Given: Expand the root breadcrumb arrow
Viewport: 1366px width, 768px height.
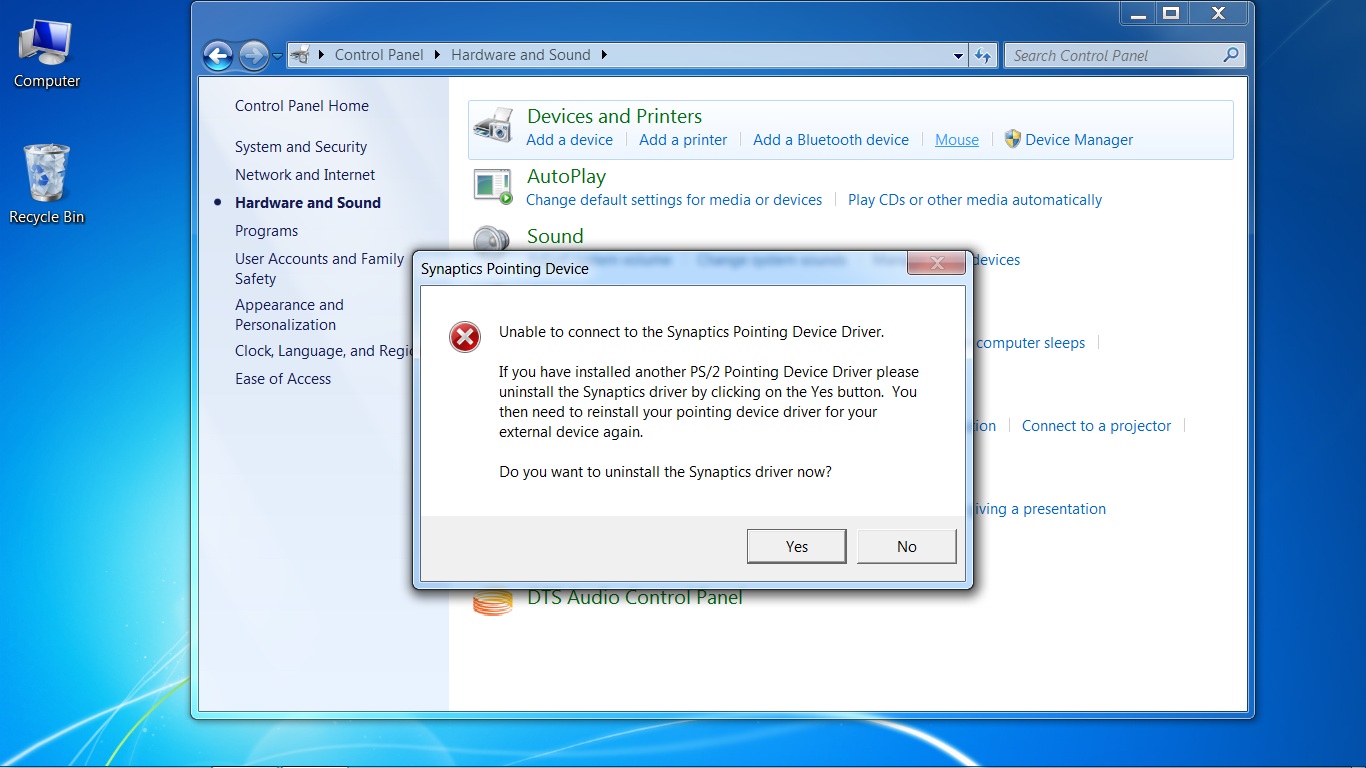Looking at the screenshot, I should (321, 55).
